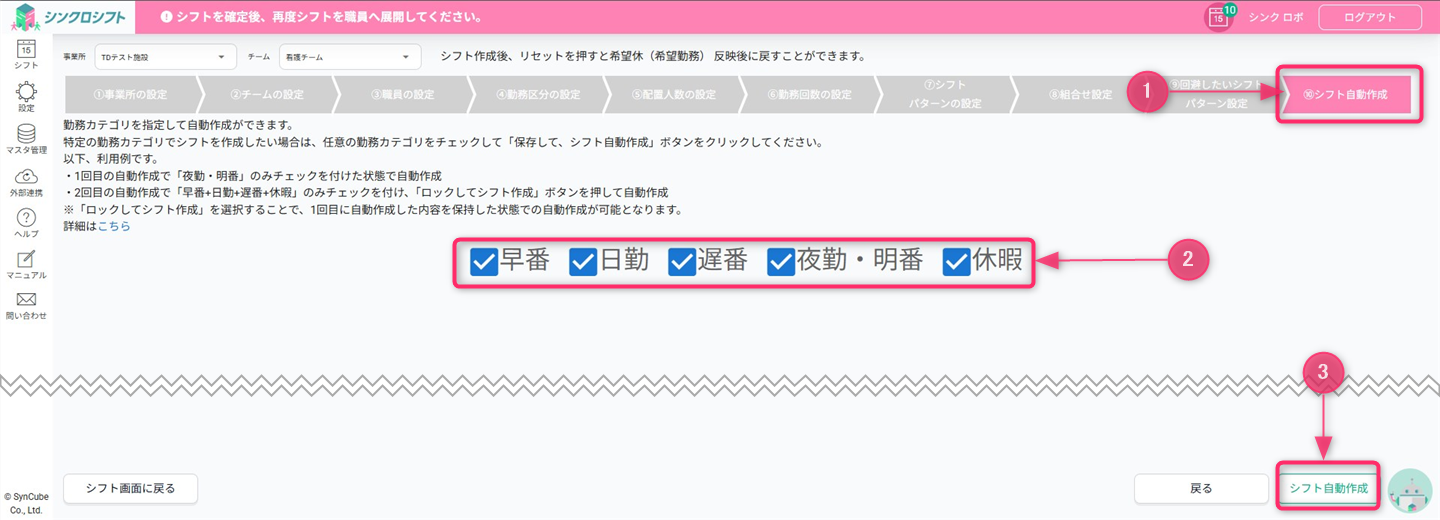Expand the 事業所 dropdown

point(165,57)
